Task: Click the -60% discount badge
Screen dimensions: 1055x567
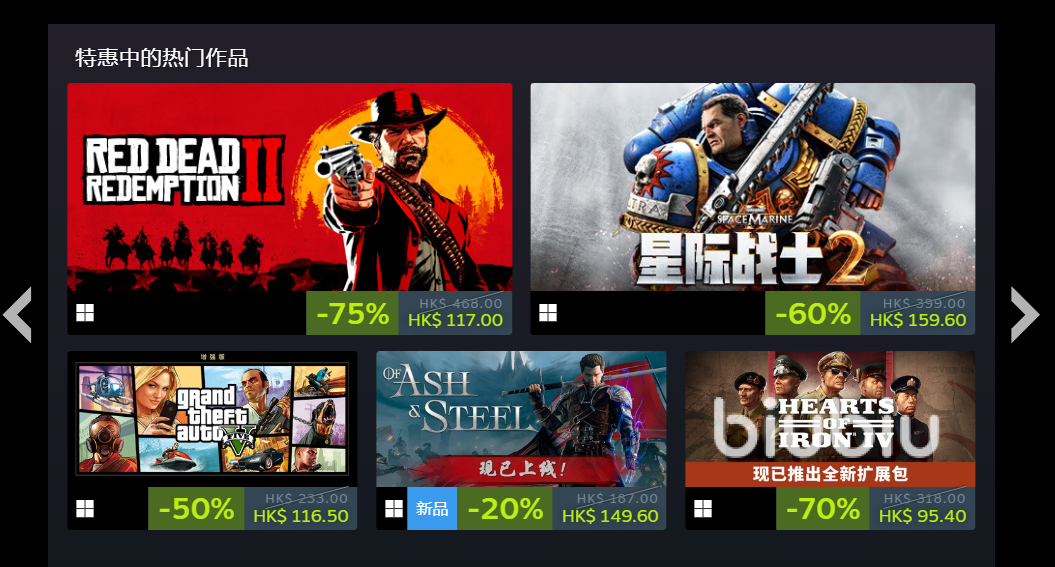Action: 812,313
